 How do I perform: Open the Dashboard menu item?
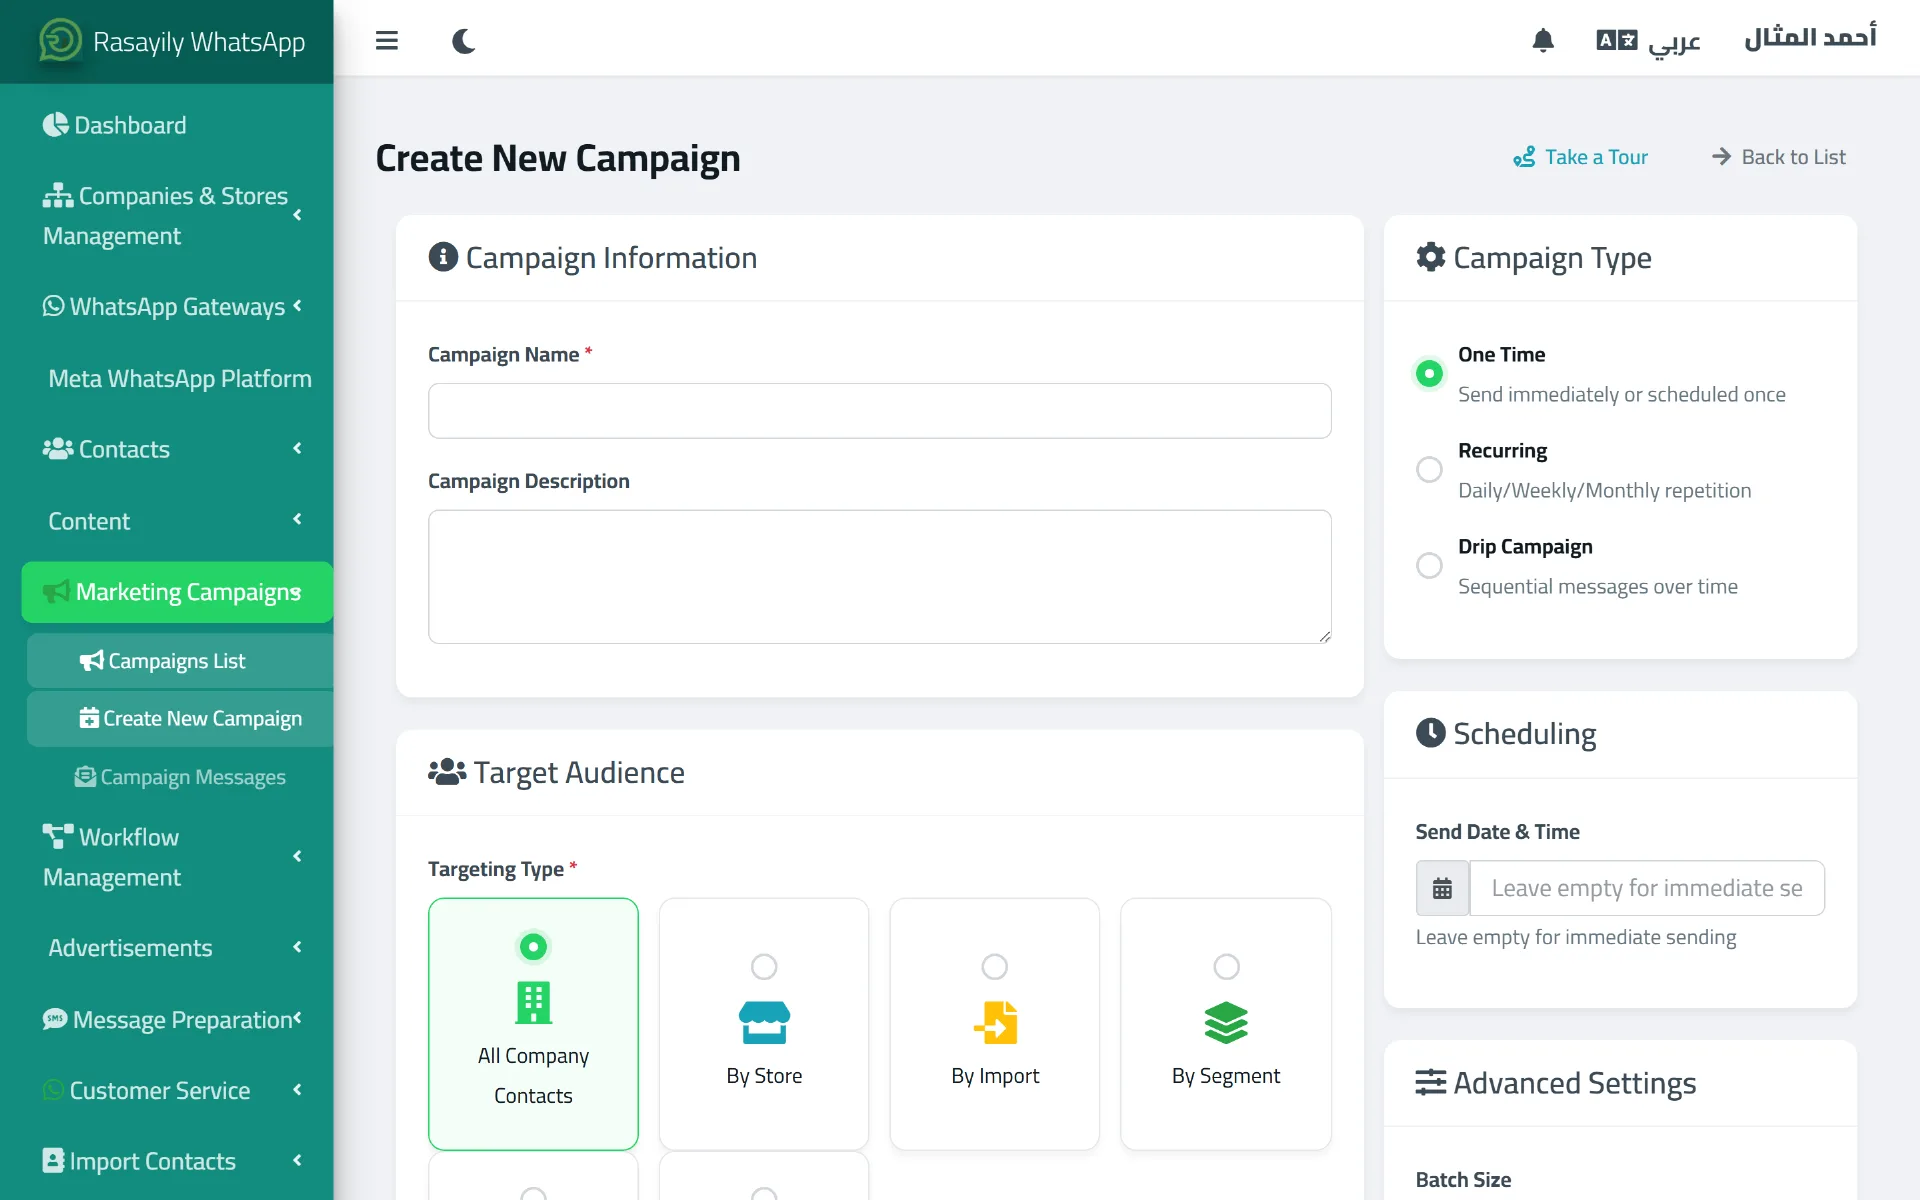[177, 125]
